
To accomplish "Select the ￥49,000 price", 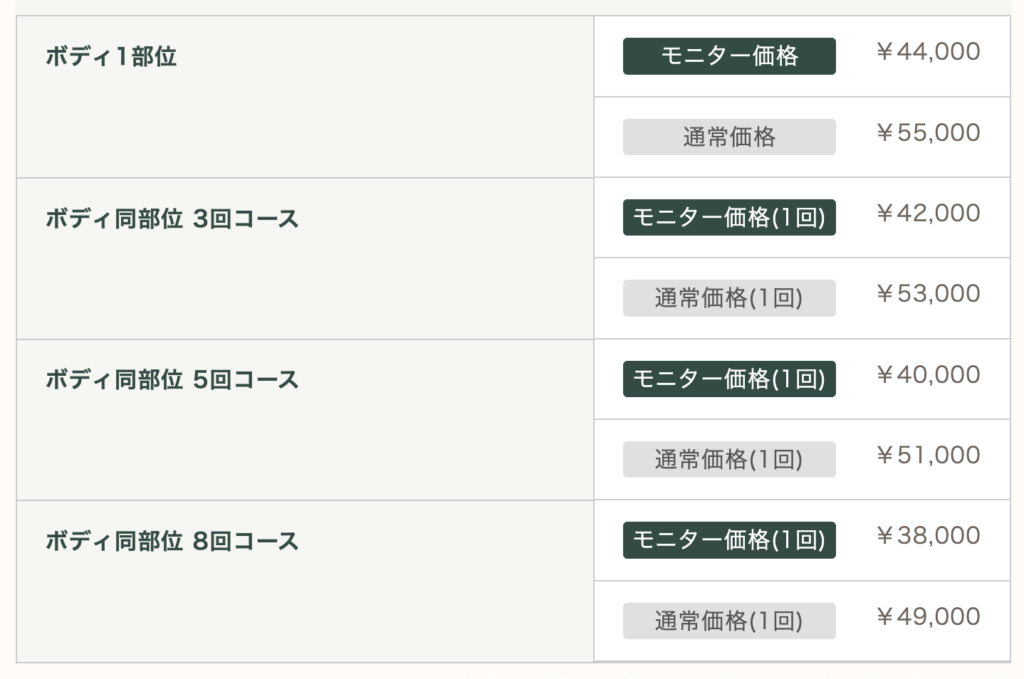I will point(927,617).
